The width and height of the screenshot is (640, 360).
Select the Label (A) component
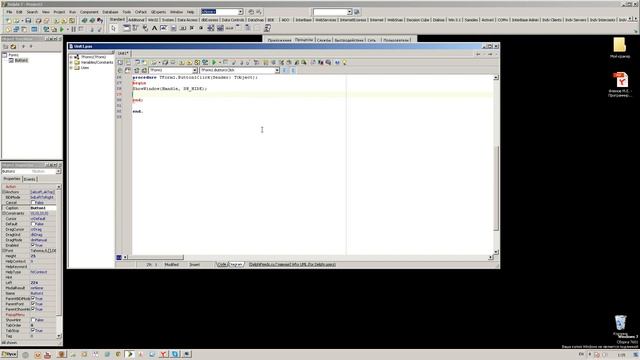tap(154, 28)
